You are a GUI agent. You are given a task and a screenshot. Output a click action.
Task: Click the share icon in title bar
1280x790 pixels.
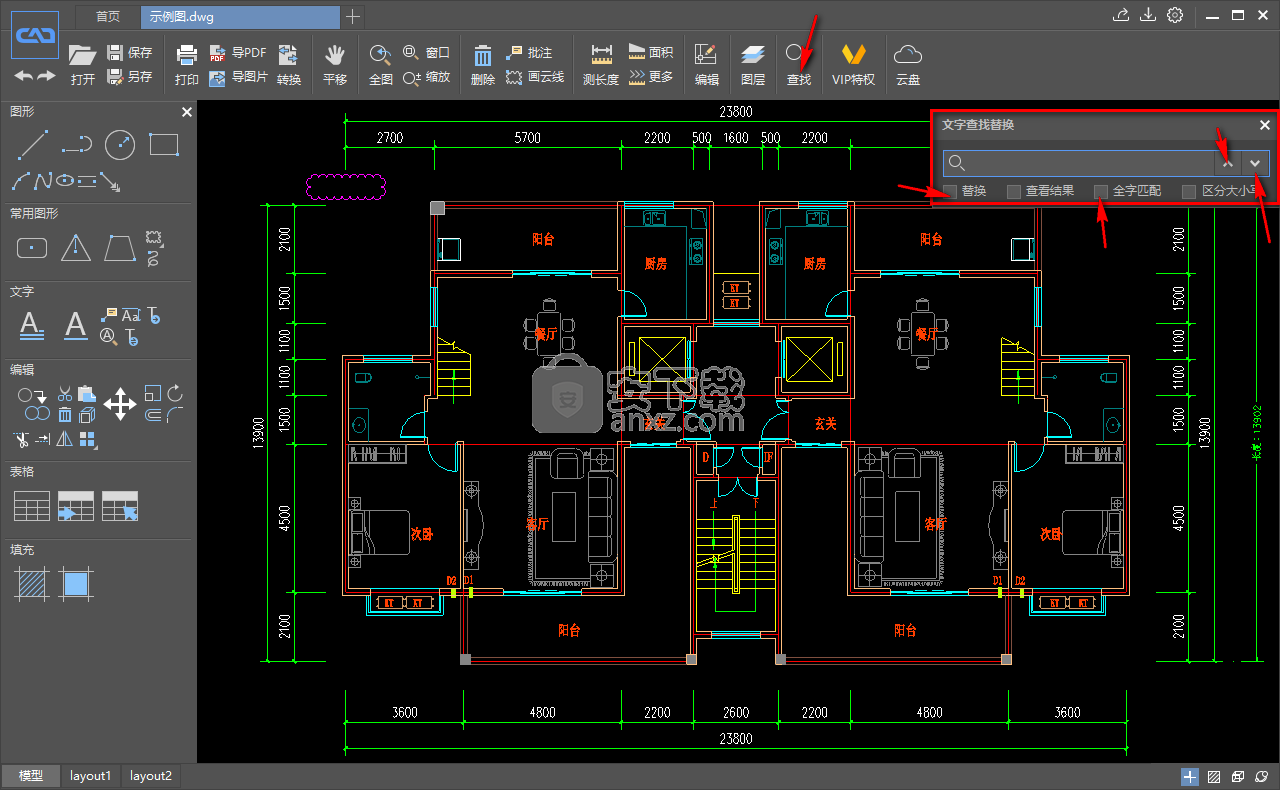(1121, 15)
